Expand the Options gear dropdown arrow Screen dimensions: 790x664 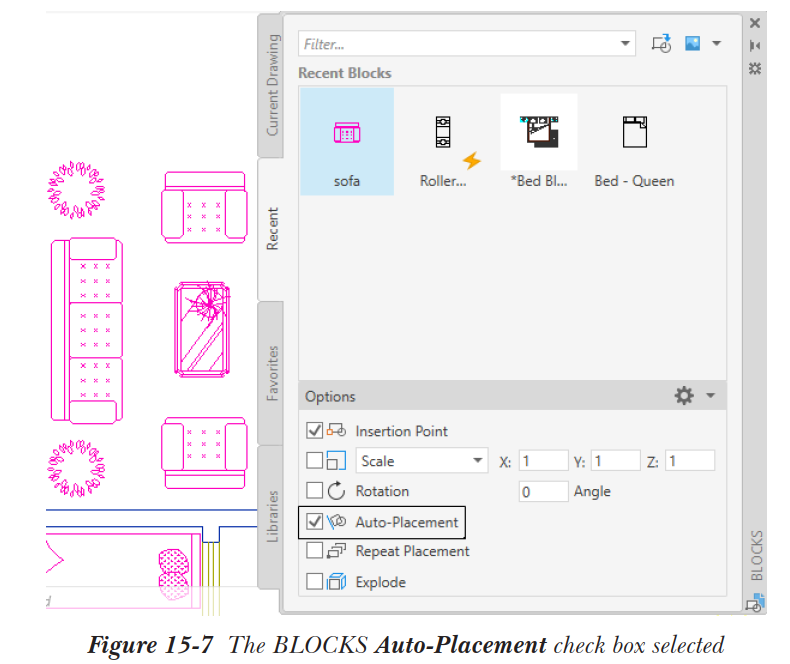tap(710, 395)
